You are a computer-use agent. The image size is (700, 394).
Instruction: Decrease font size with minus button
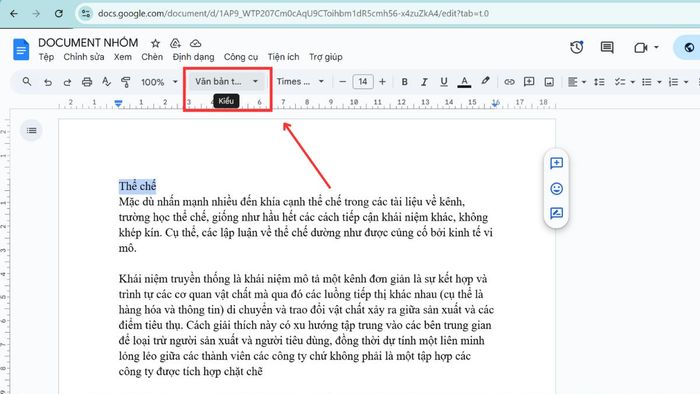[342, 82]
